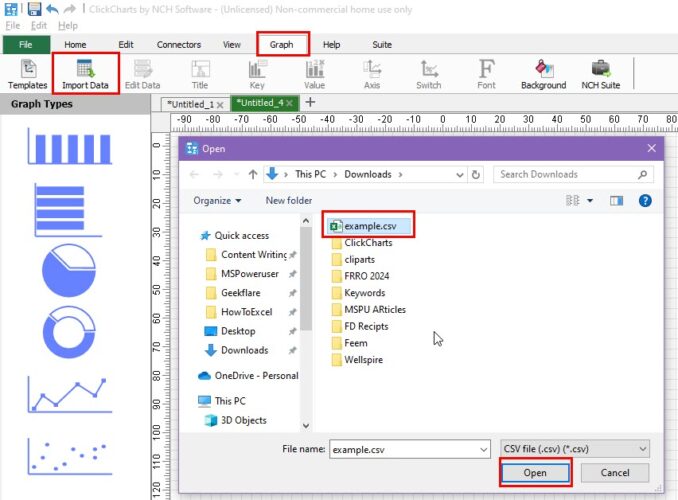Open the Templates tool in ribbon
This screenshot has width=678, height=500.
[x=28, y=74]
